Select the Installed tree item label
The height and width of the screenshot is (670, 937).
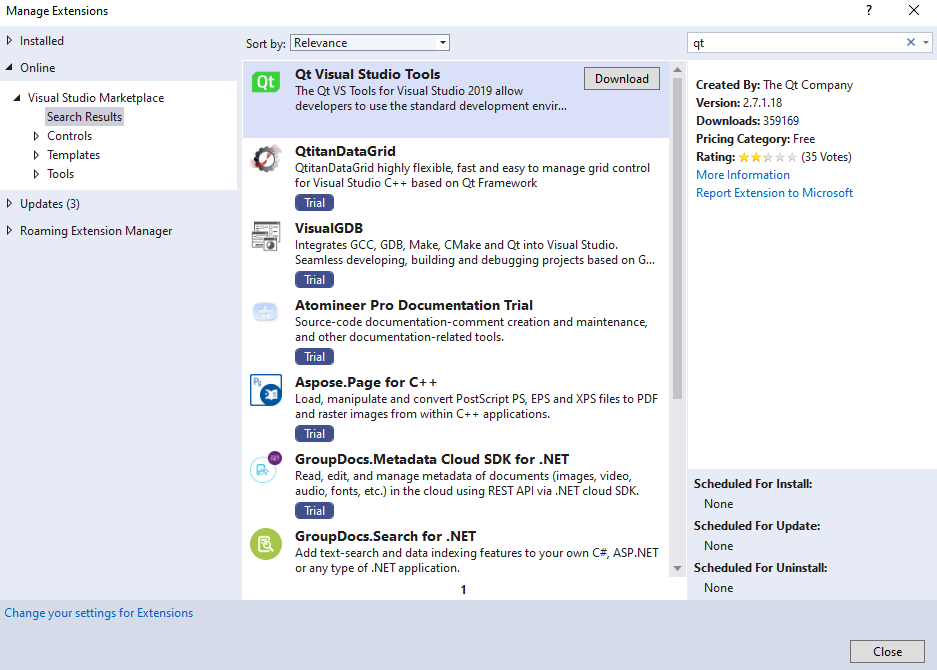point(42,41)
